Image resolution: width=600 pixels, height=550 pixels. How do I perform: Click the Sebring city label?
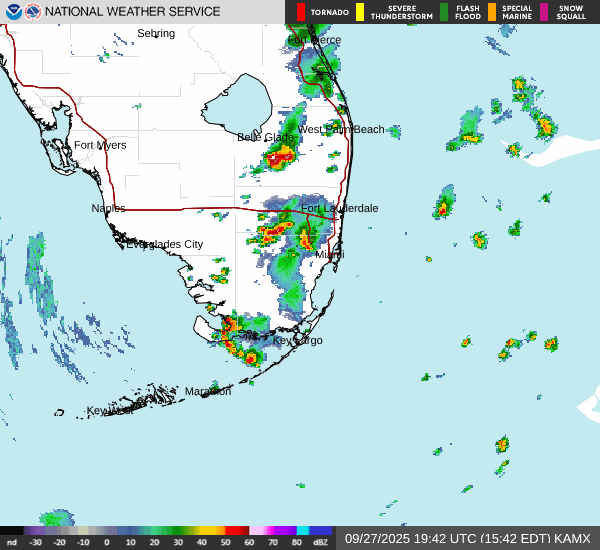click(x=155, y=33)
